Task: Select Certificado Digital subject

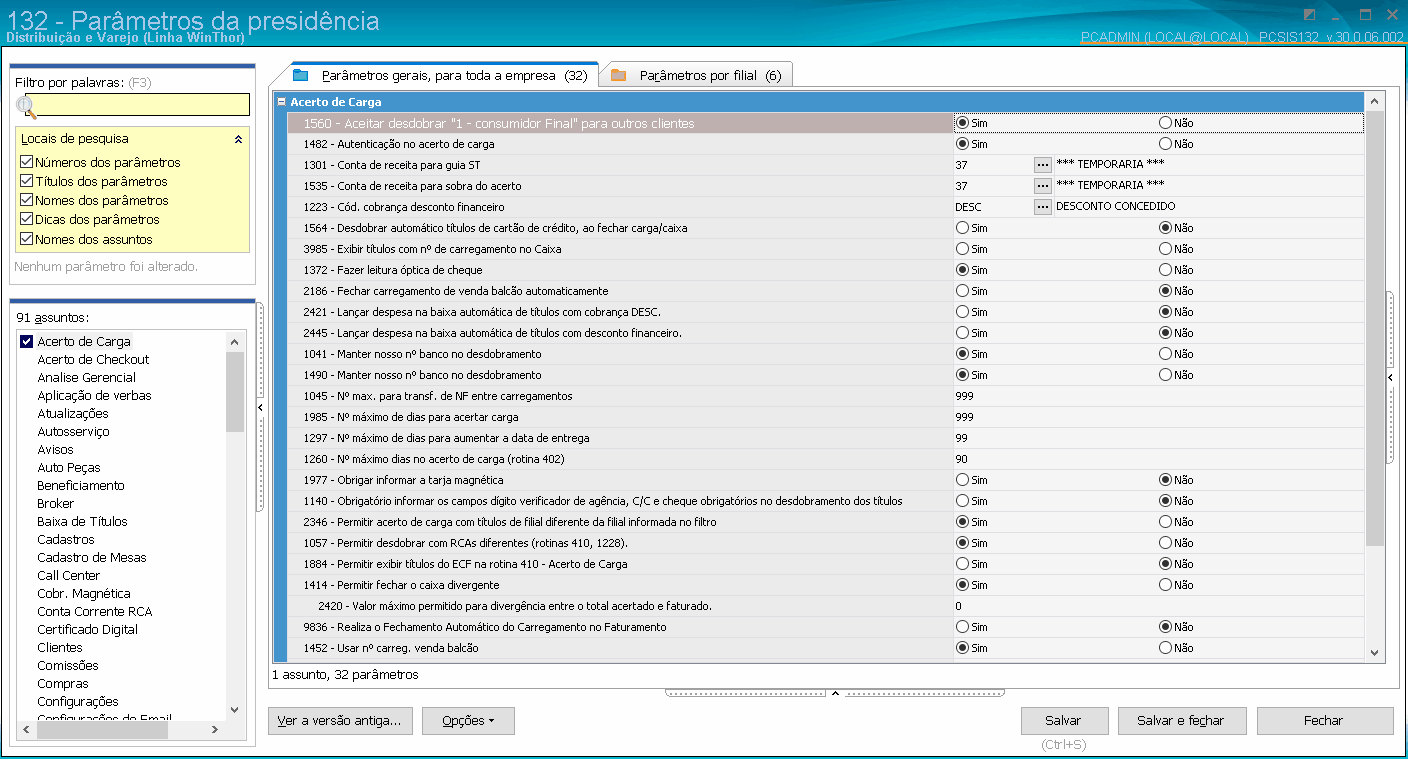Action: [87, 630]
